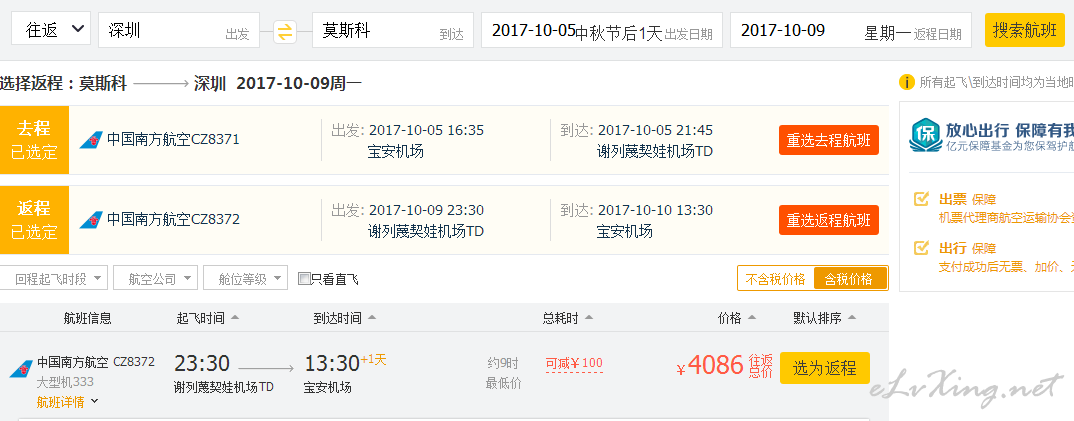Open the 回程起飞时段 filter dropdown
1074x421 pixels.
(53, 279)
